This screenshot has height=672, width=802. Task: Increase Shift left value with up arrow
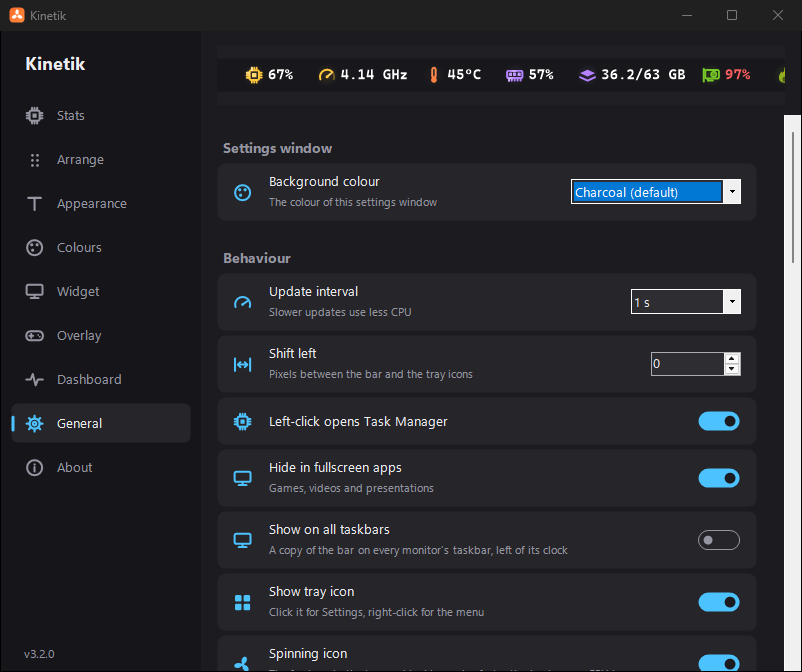(732, 359)
